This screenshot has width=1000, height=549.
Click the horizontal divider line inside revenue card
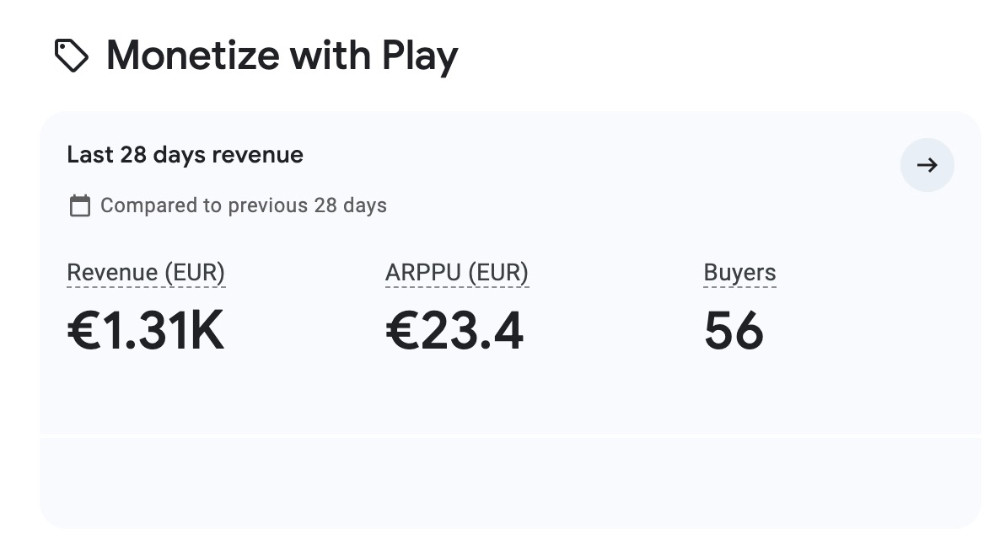coord(510,435)
